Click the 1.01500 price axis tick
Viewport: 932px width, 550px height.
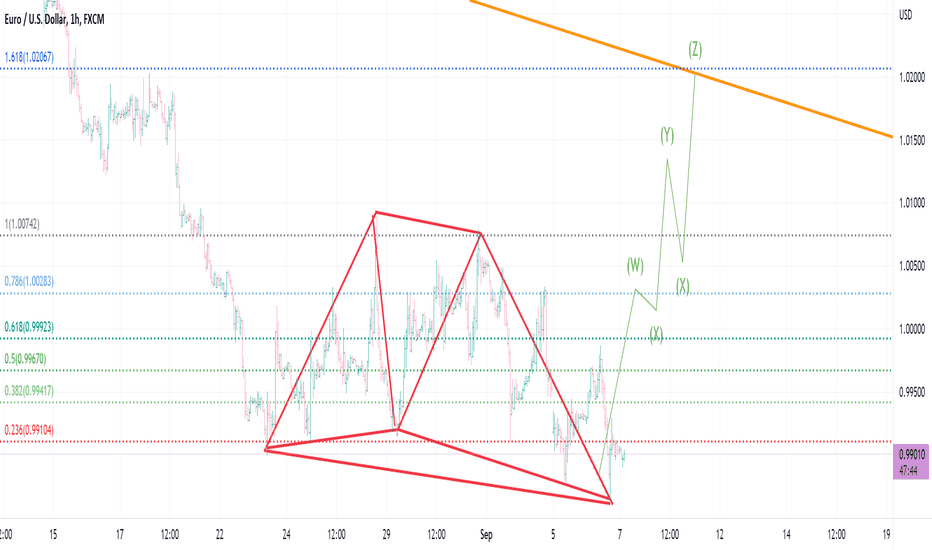pos(912,140)
